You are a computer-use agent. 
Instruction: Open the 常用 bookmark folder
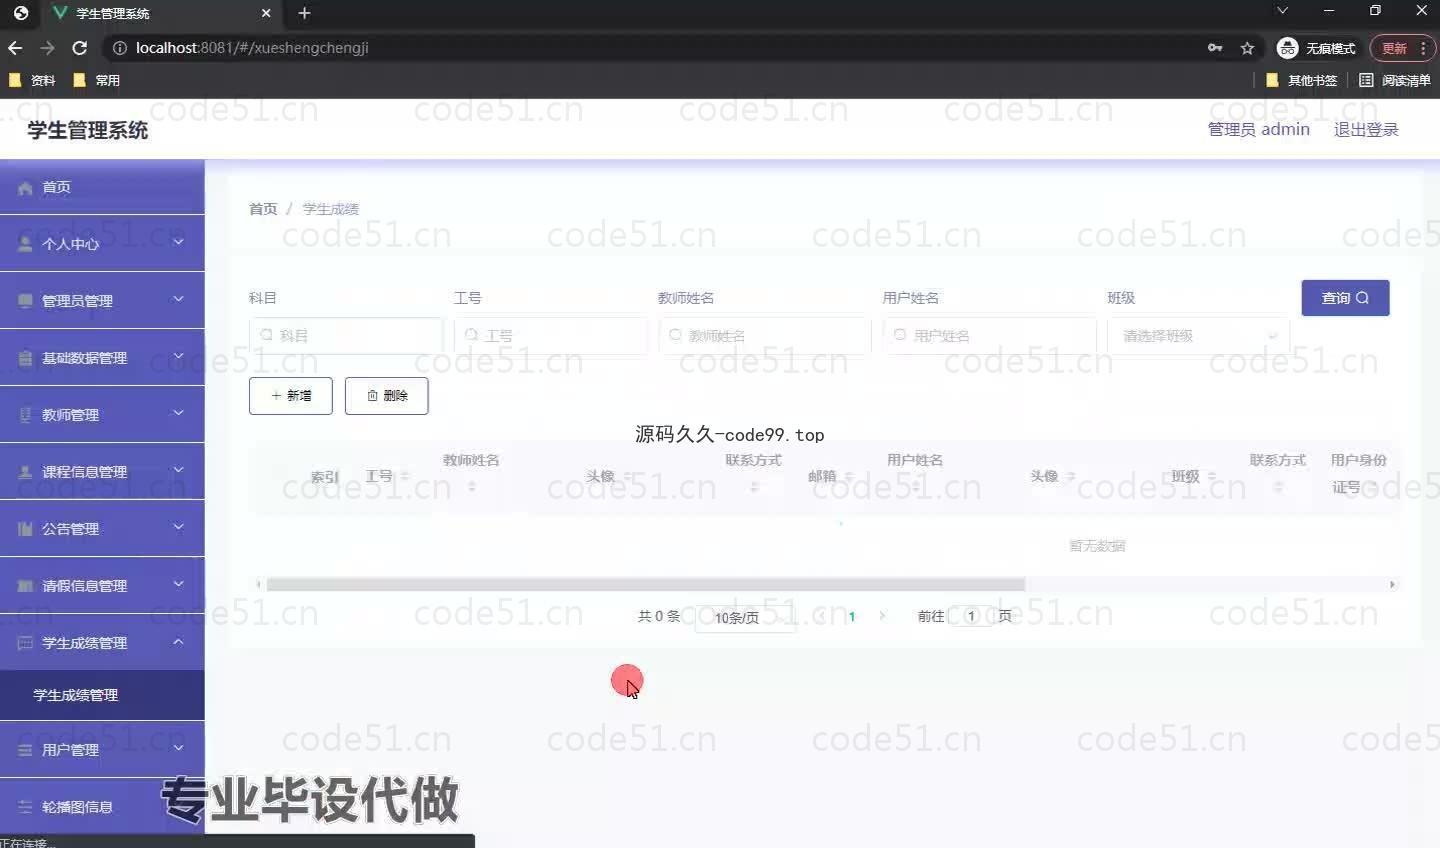96,80
